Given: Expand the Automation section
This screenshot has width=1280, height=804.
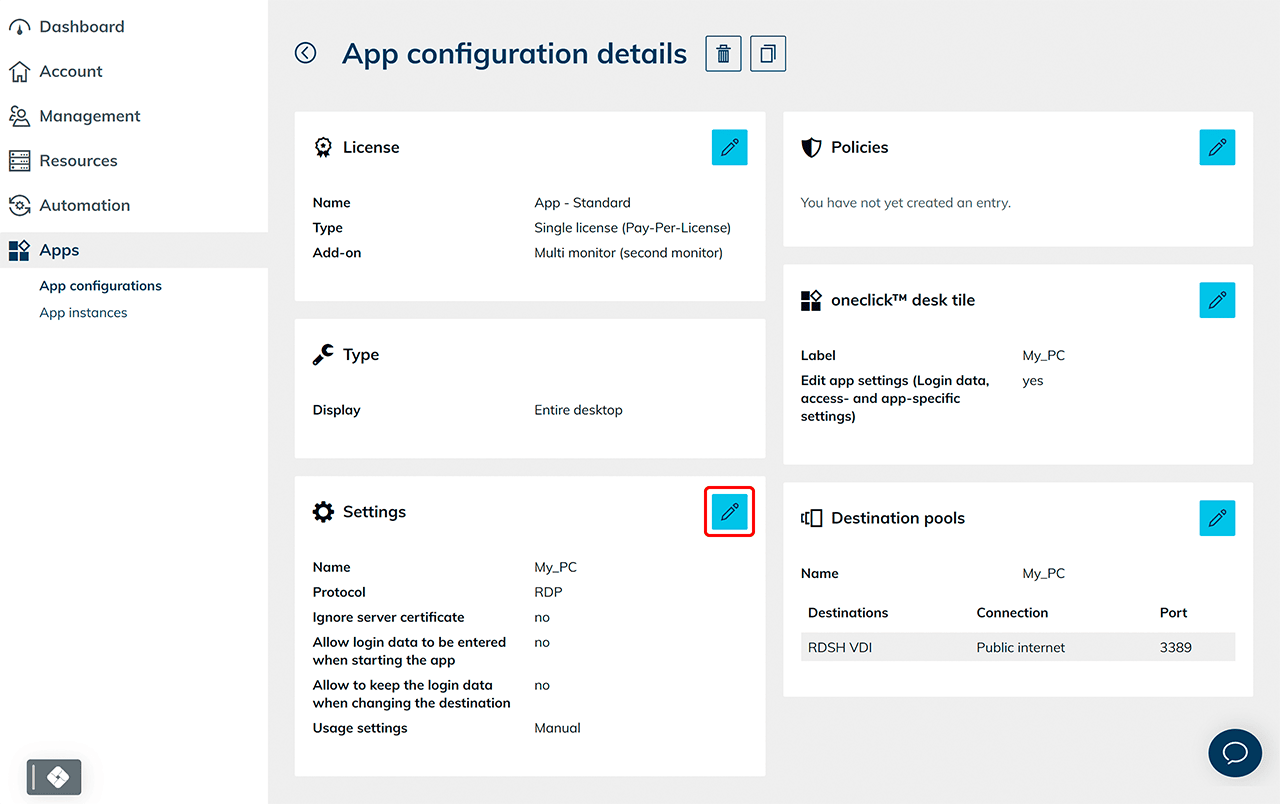Looking at the screenshot, I should [85, 205].
